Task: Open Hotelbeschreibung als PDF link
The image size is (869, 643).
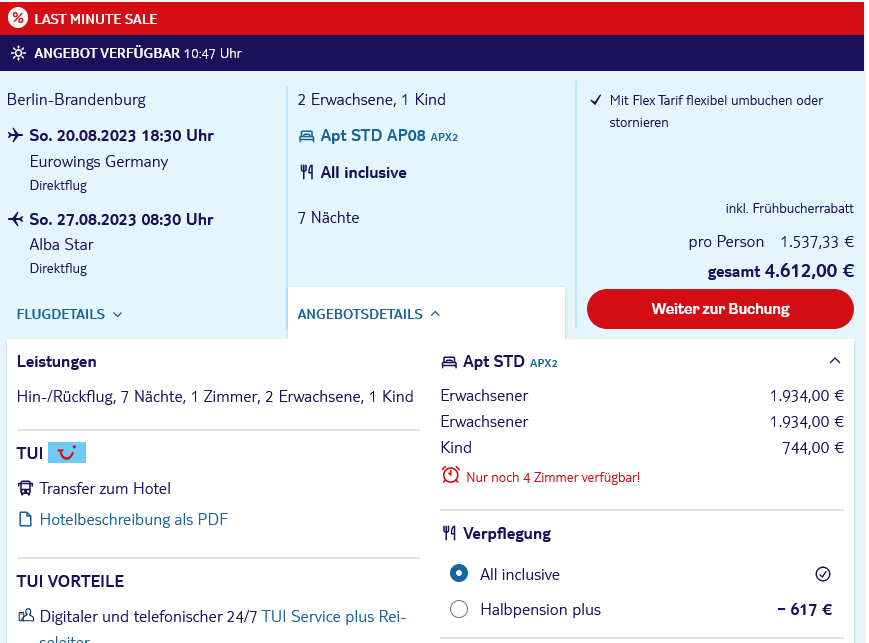Action: point(134,519)
